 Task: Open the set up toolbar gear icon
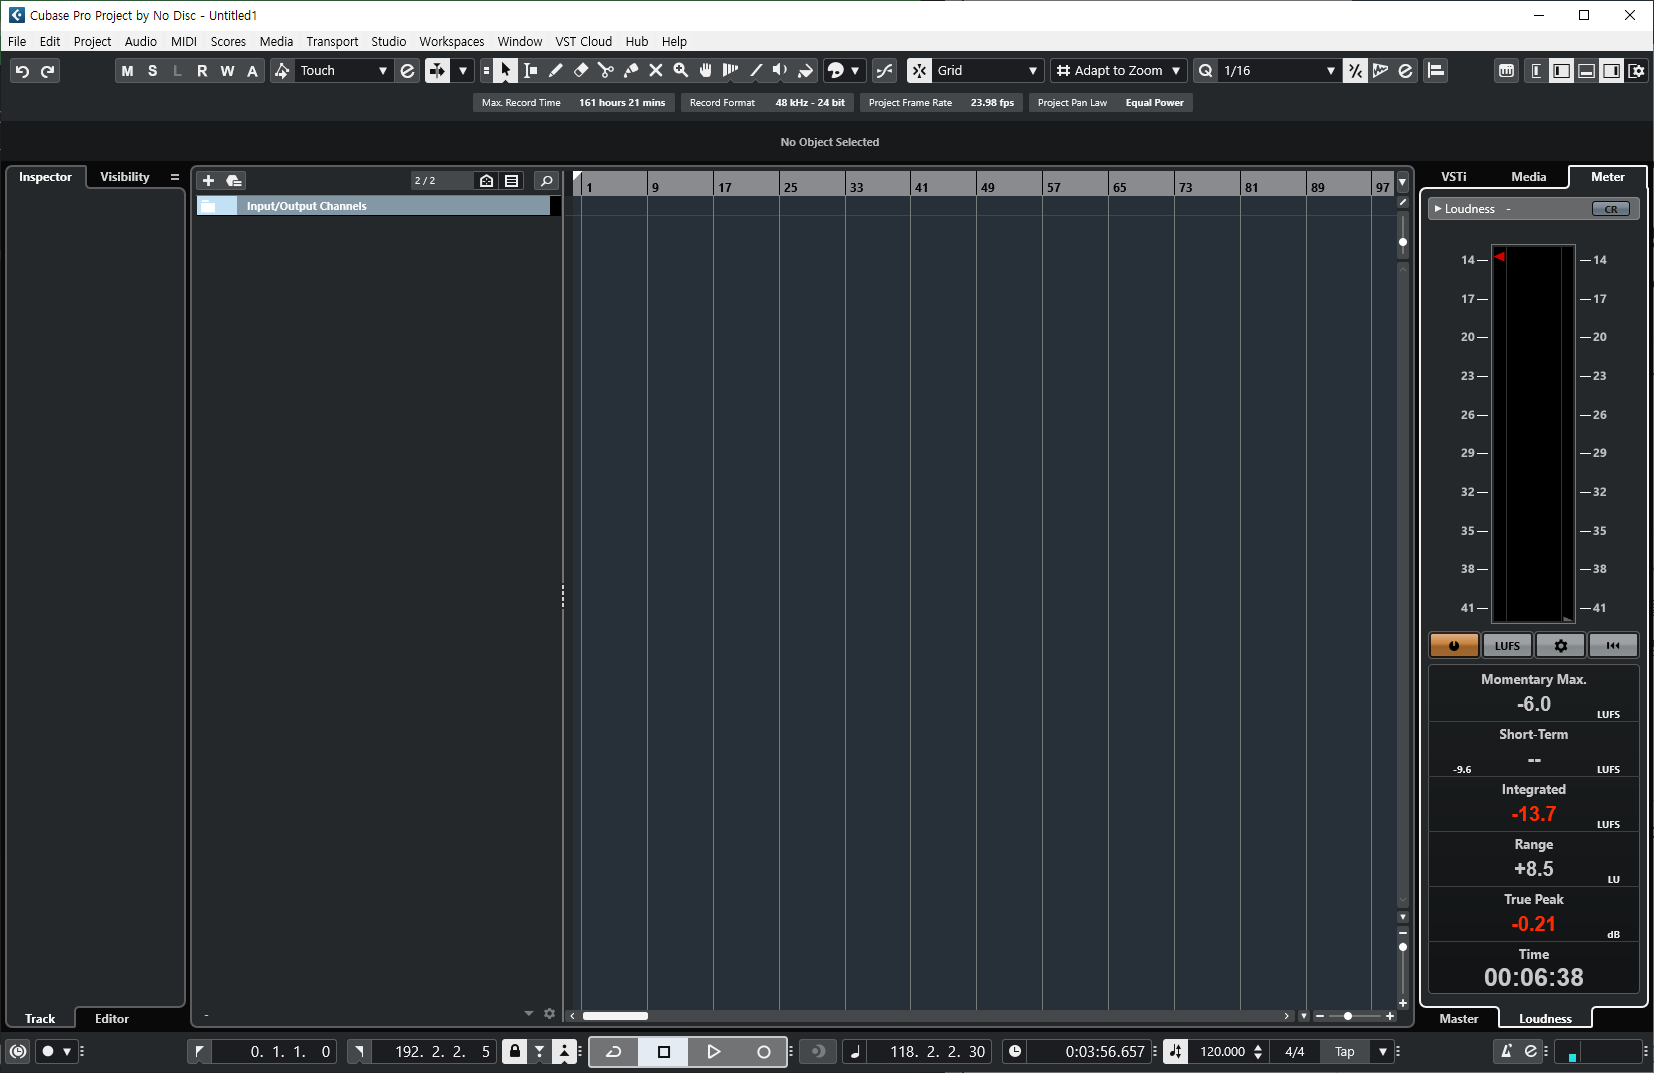pos(1636,70)
